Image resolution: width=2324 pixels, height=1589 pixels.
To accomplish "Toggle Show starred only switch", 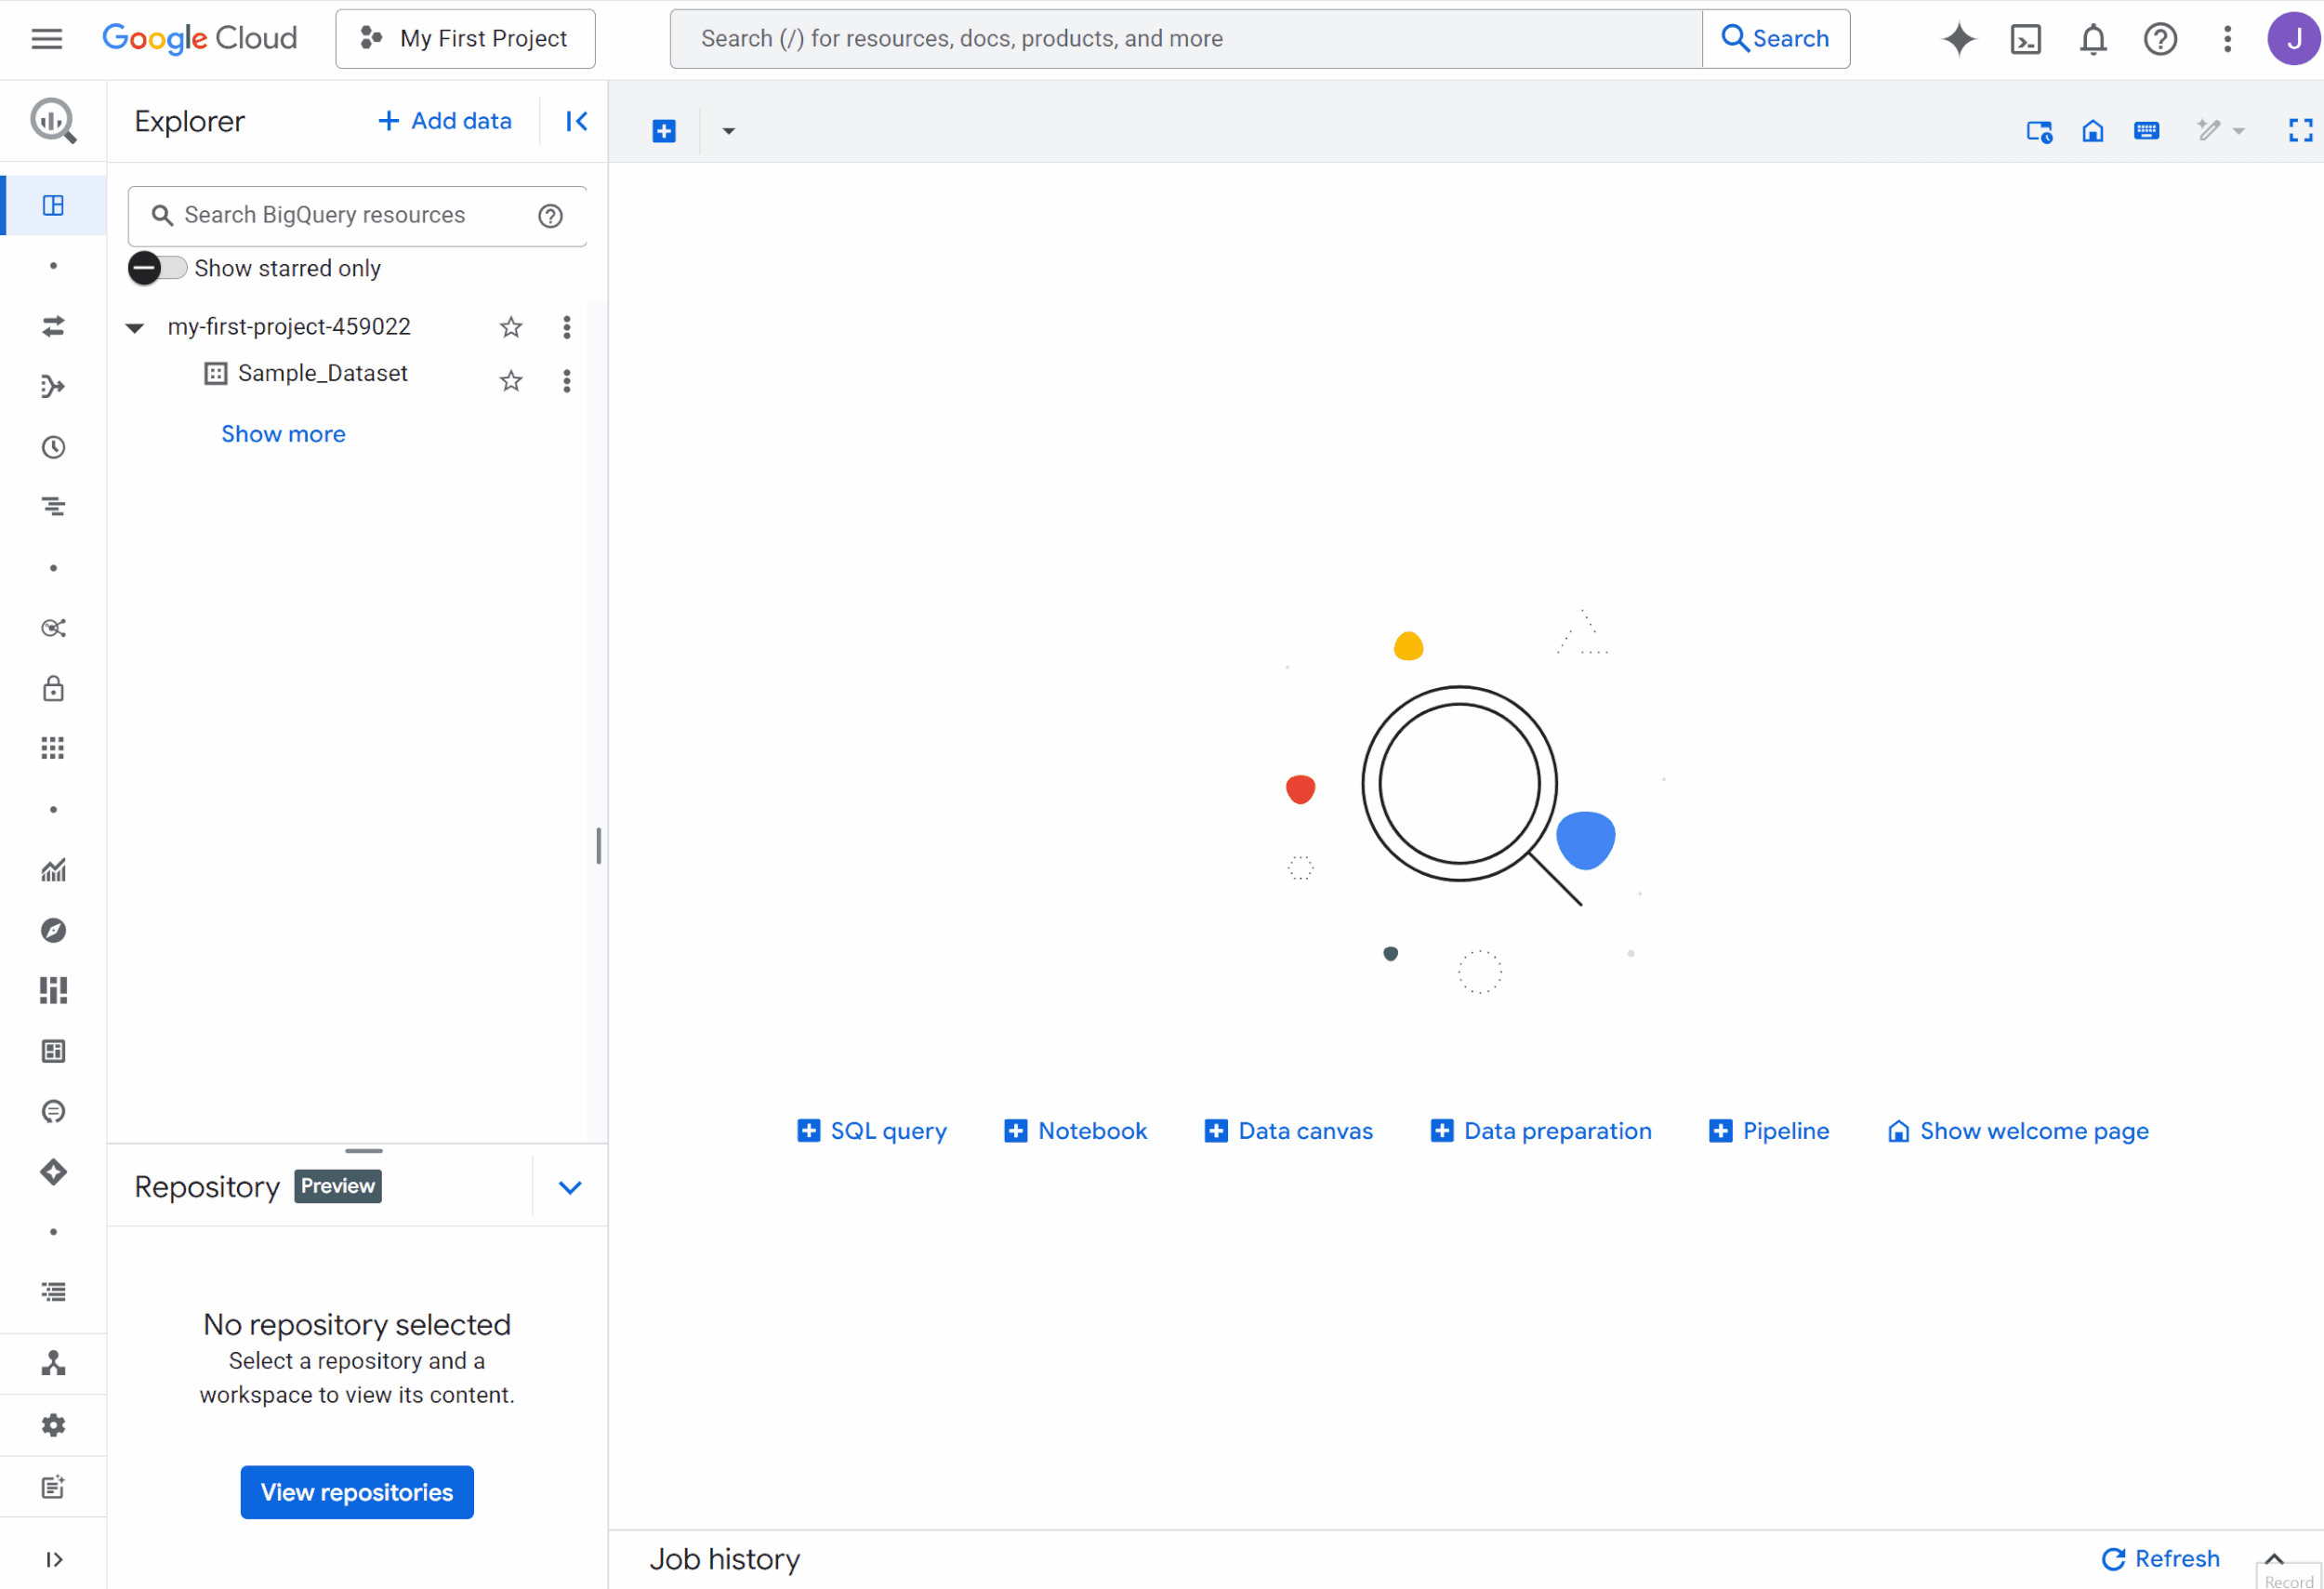I will [x=157, y=268].
